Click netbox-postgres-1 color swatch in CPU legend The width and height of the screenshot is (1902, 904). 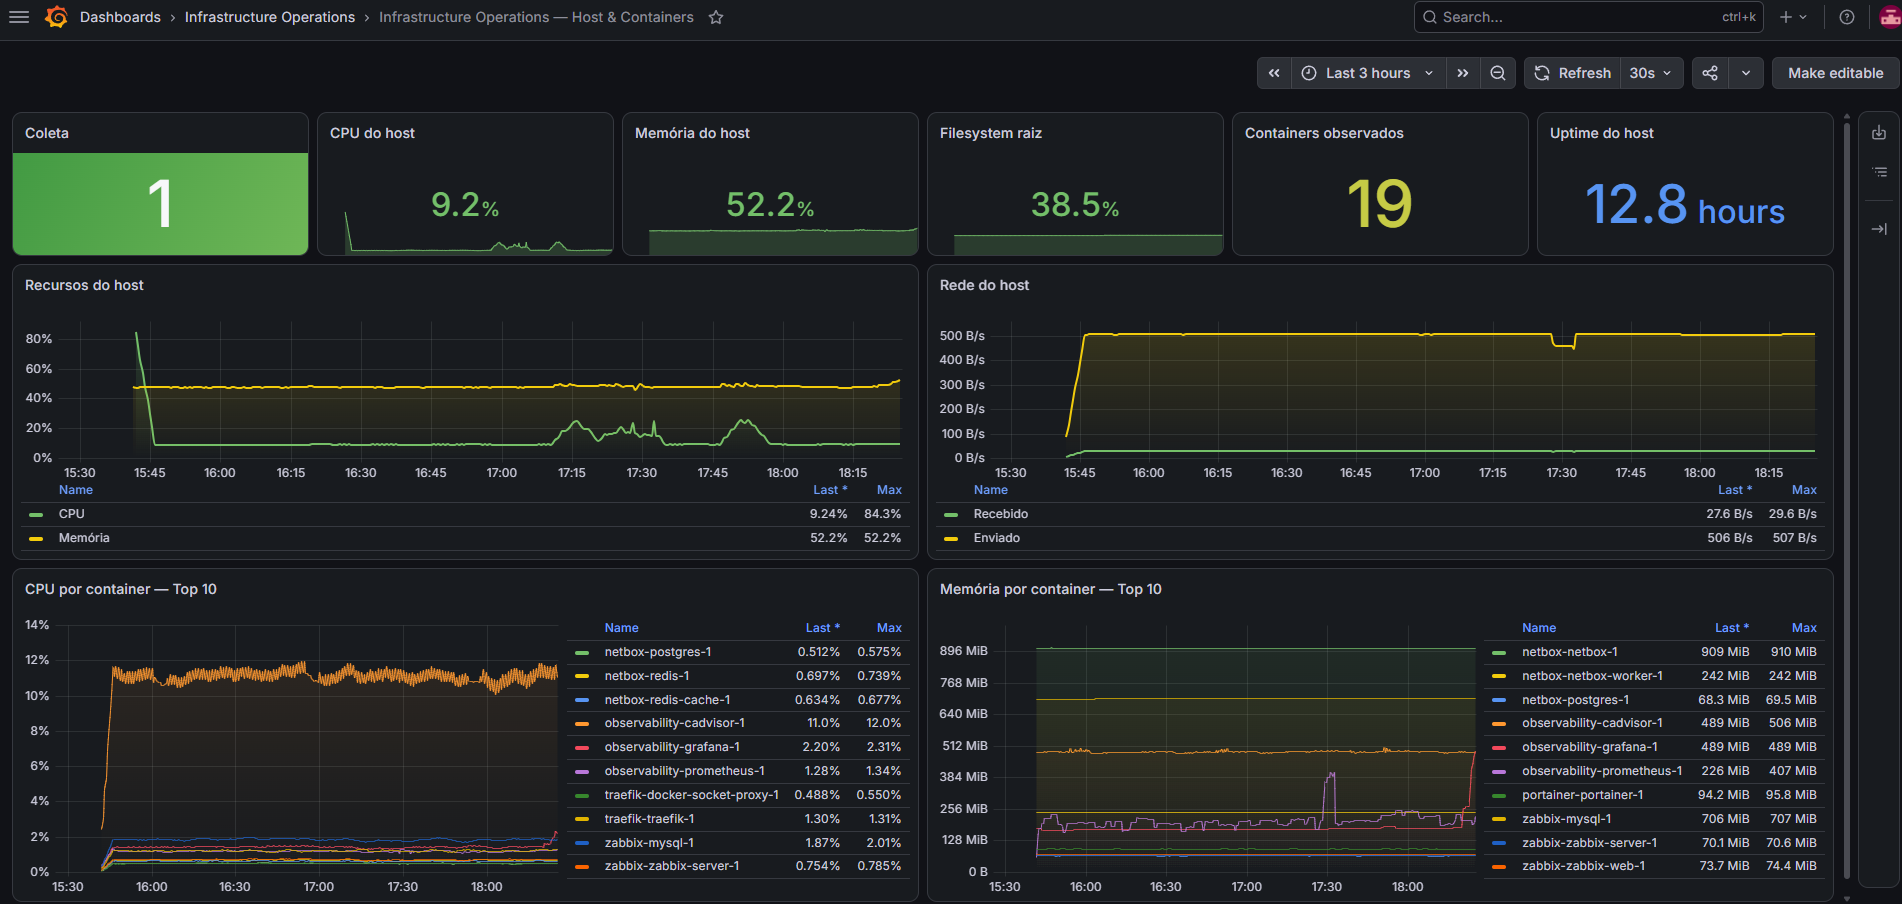tap(582, 652)
